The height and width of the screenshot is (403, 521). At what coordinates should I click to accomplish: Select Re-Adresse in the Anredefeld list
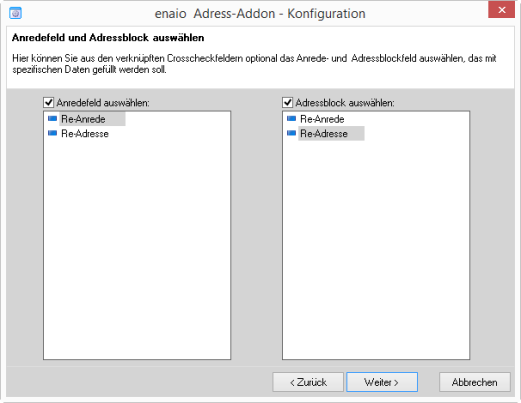85,134
